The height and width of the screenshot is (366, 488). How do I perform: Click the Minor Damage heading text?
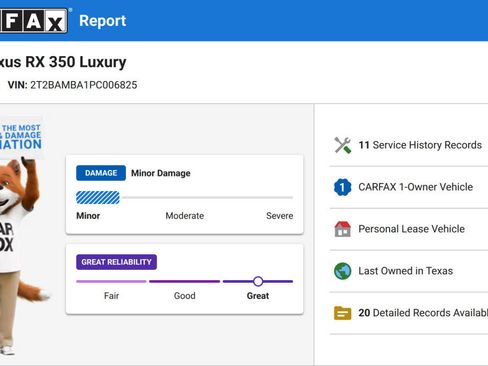coord(161,173)
